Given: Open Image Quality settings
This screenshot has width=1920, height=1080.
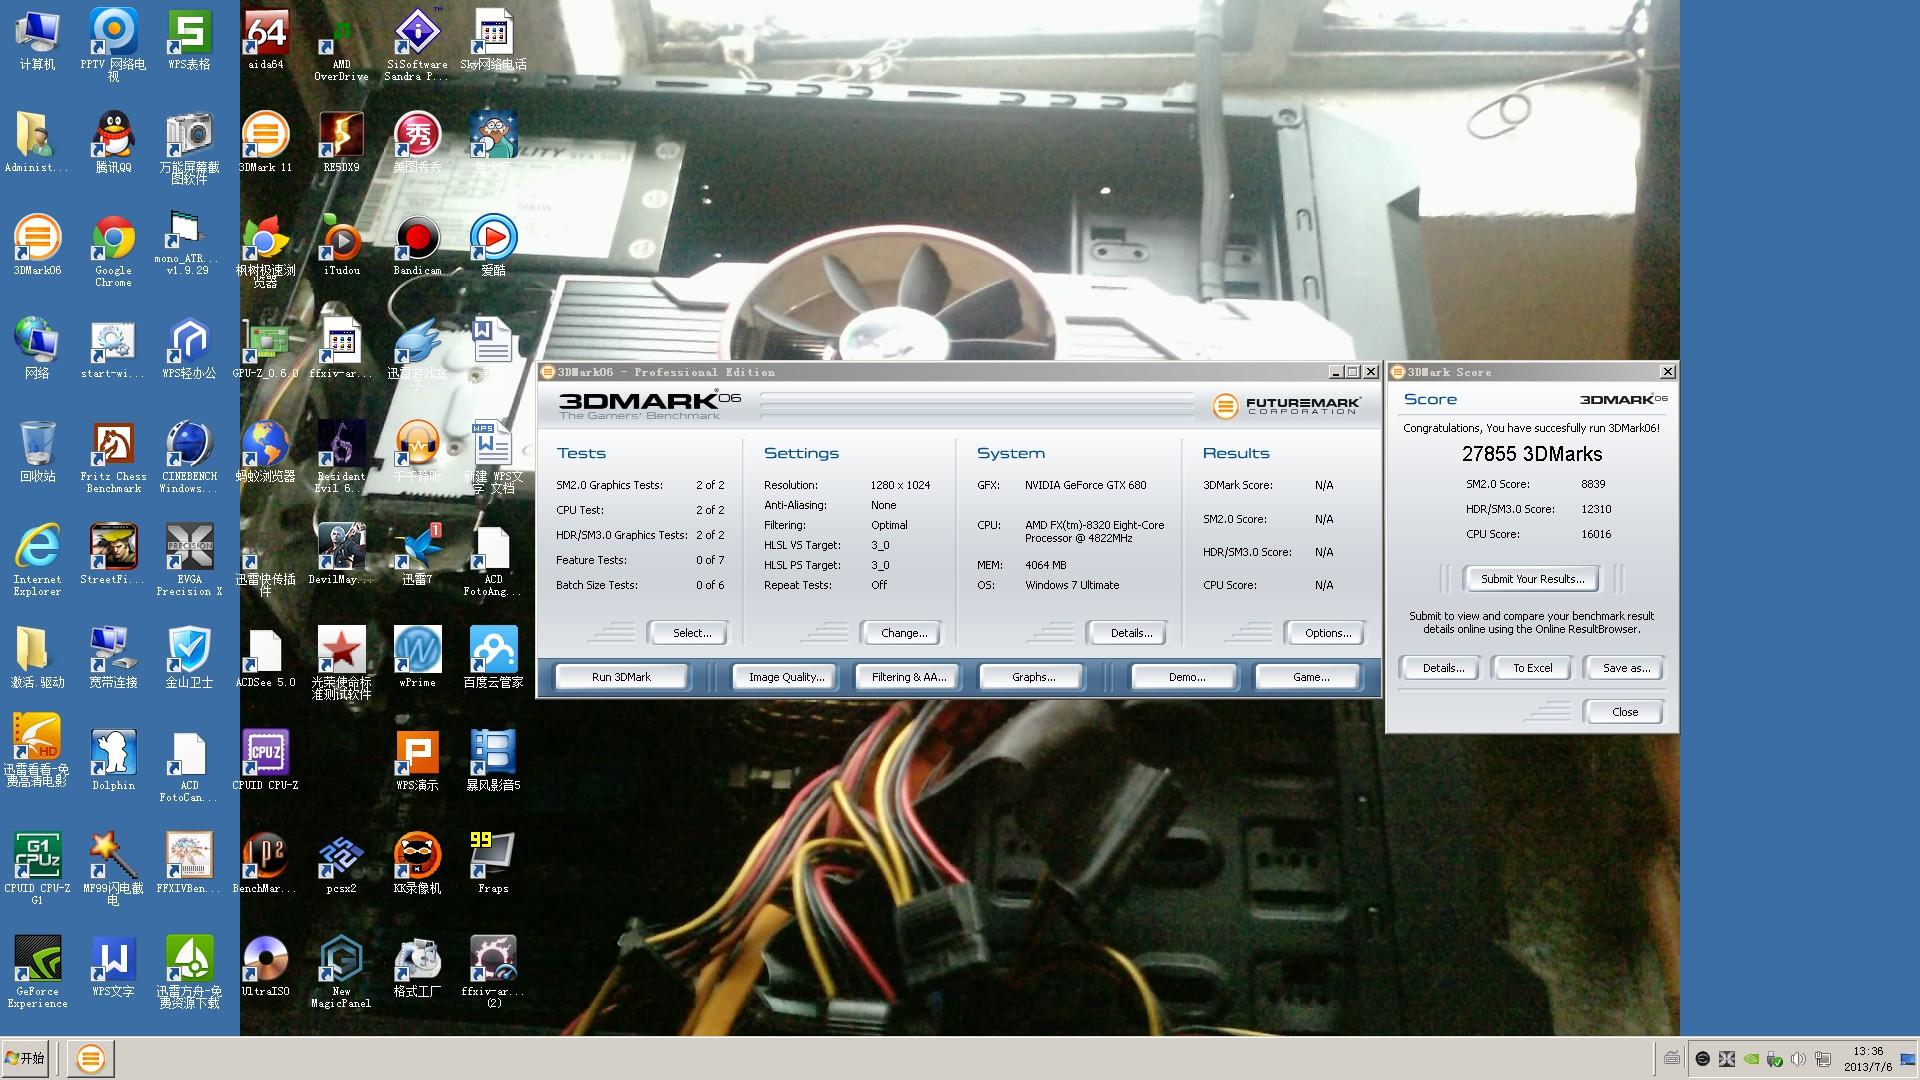Looking at the screenshot, I should (787, 677).
